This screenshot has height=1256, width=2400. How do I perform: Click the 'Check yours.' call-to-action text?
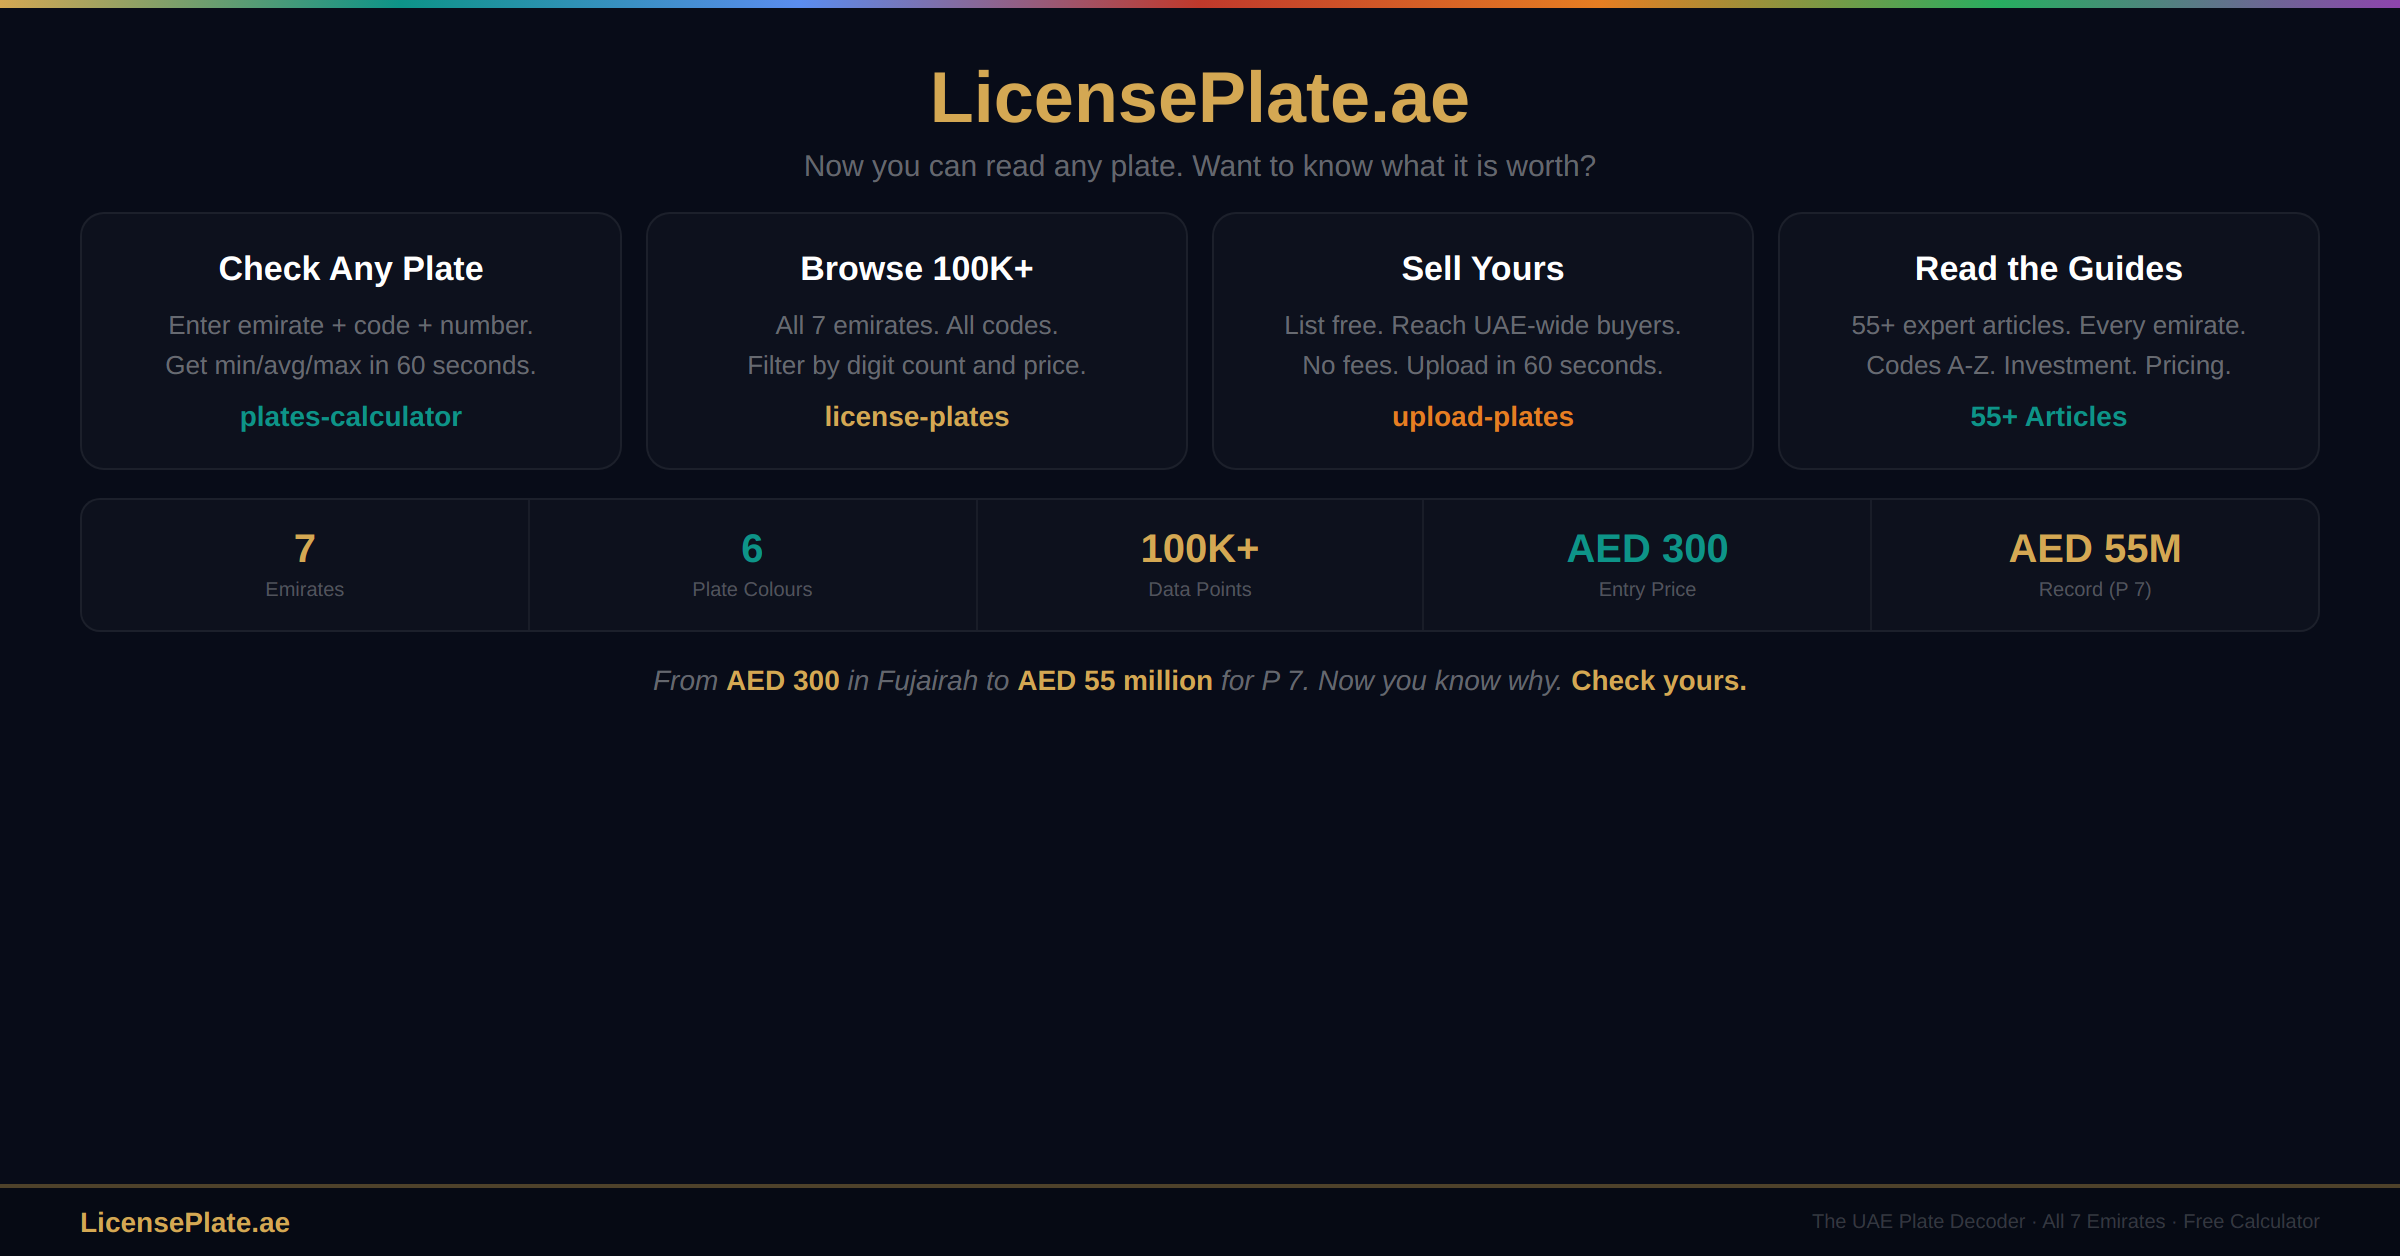(x=1658, y=681)
